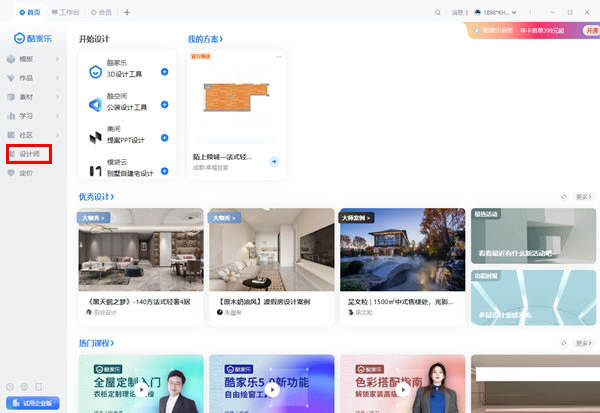Click 更多 in the 优秀设计 row
Viewport: 600px width, 413px height.
(x=584, y=197)
